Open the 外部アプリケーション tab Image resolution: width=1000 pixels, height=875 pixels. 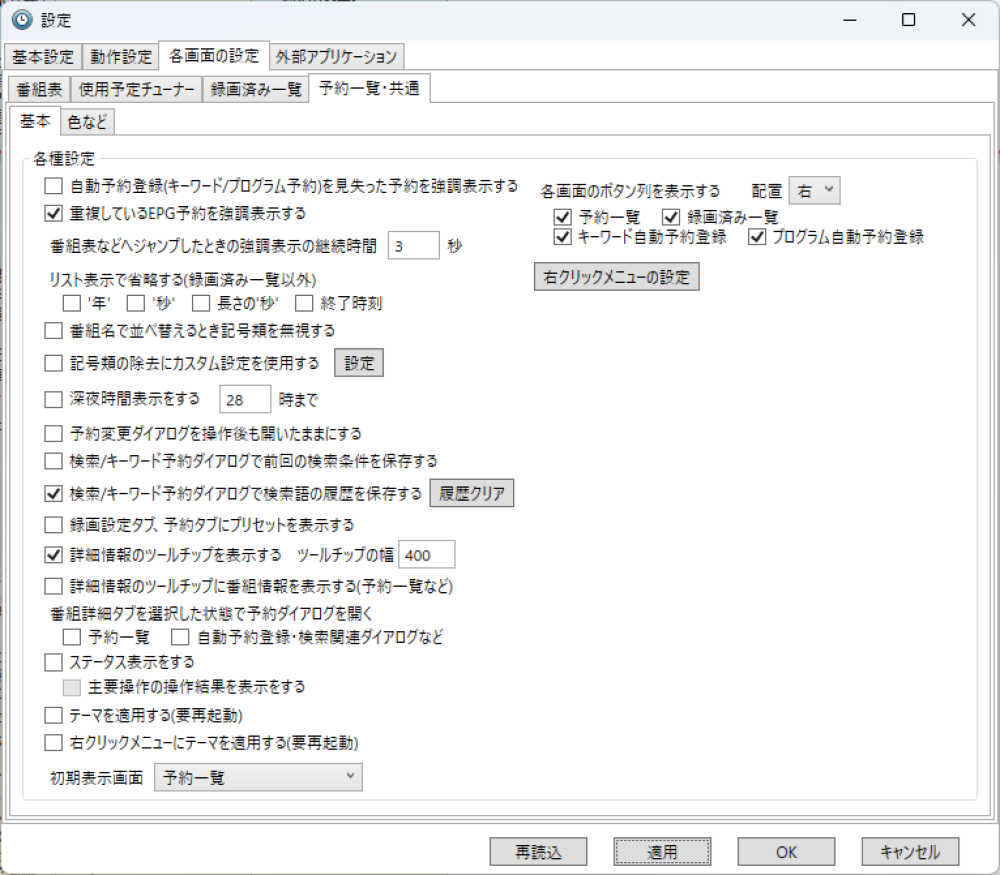336,57
